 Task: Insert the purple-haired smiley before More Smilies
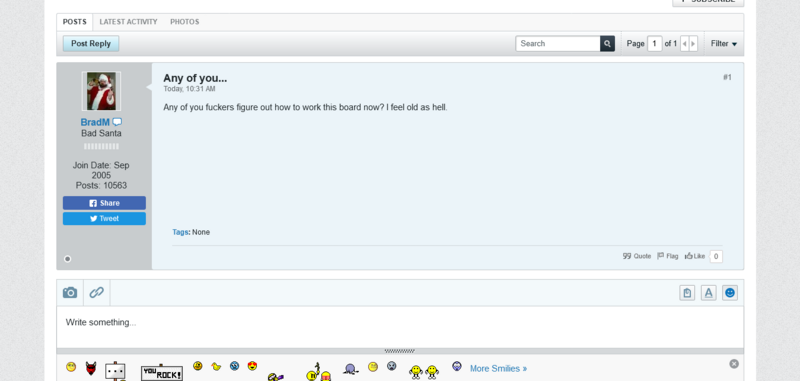coord(457,366)
